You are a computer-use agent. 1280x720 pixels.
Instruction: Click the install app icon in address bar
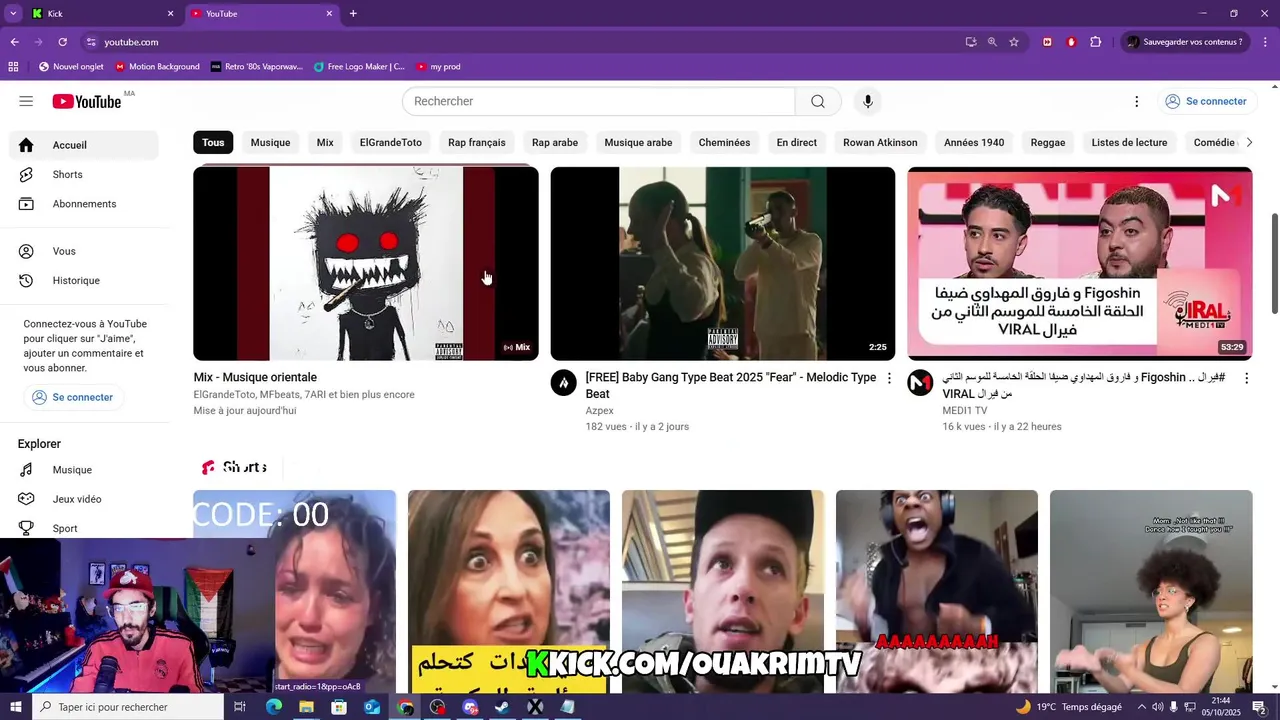[970, 42]
